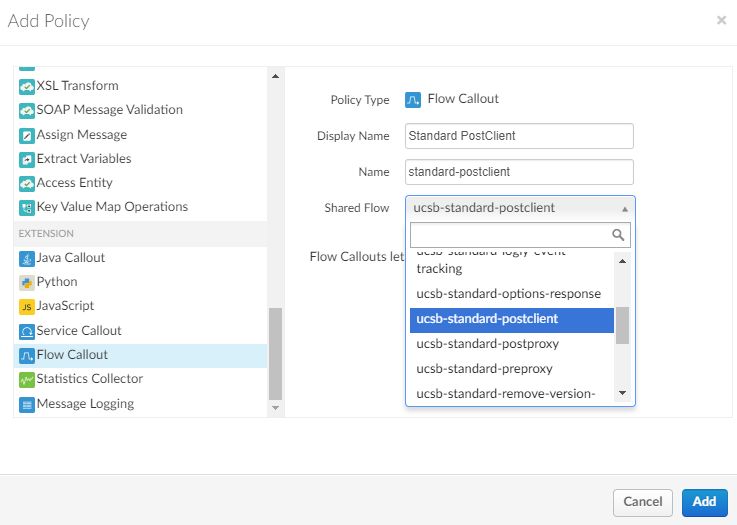Choose ucsb-standard-options-response from the list
Screen dimensions: 737x525
pyautogui.click(x=508, y=294)
